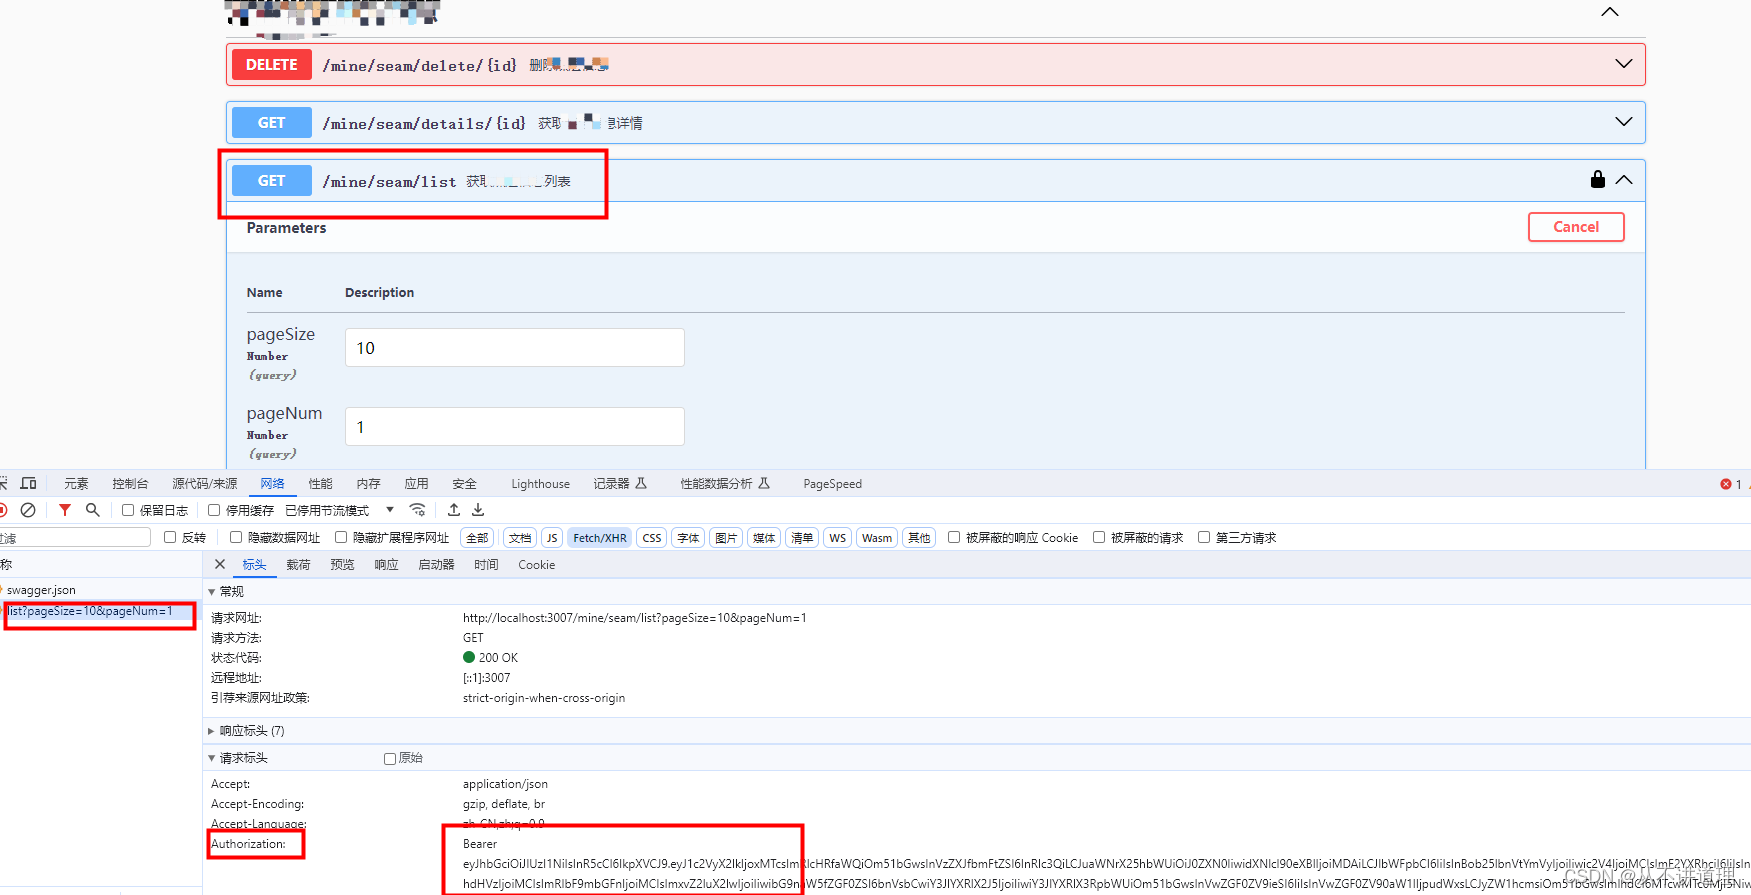This screenshot has height=895, width=1751.
Task: Collapse the GET /mine/seam/list chevron
Action: [1624, 180]
